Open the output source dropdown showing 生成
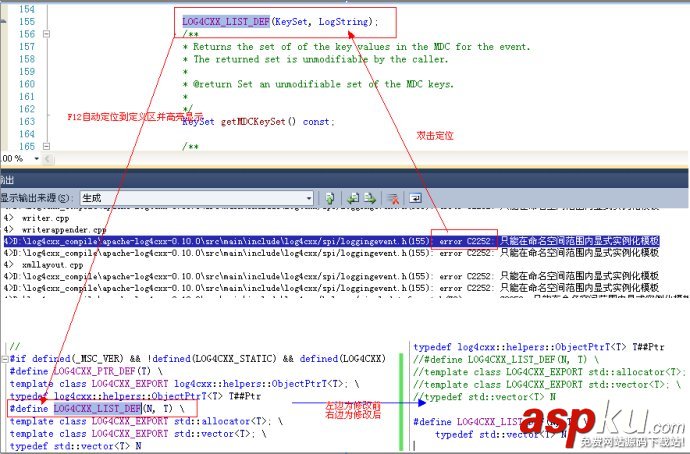The image size is (690, 454). (x=197, y=198)
